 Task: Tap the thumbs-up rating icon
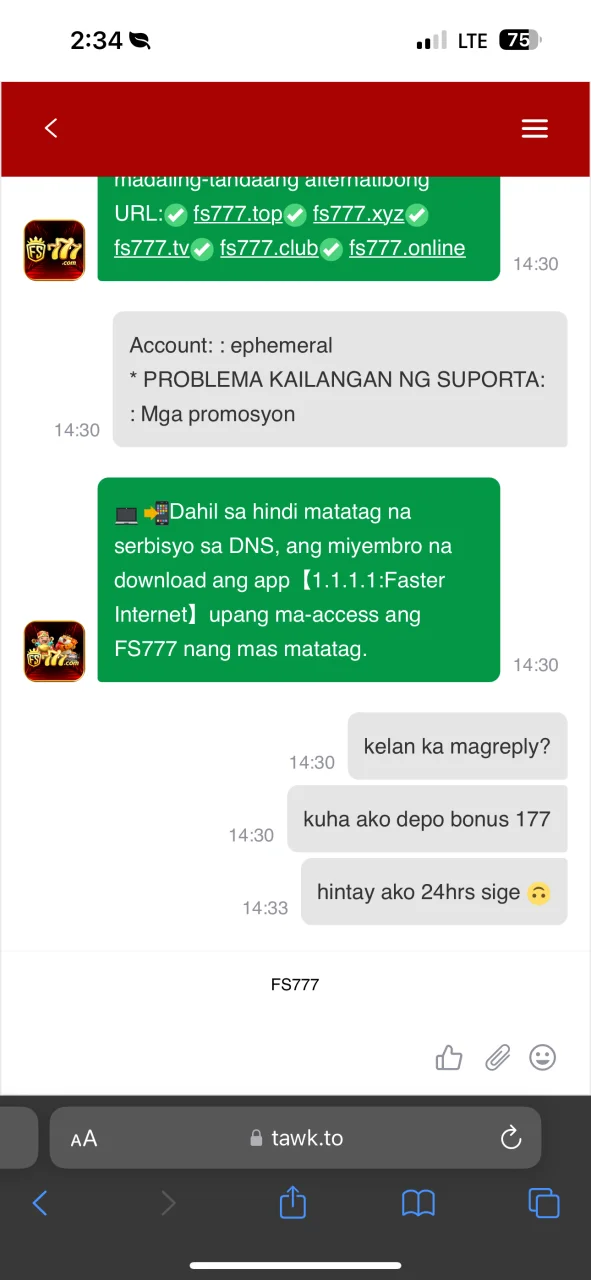pos(449,1057)
